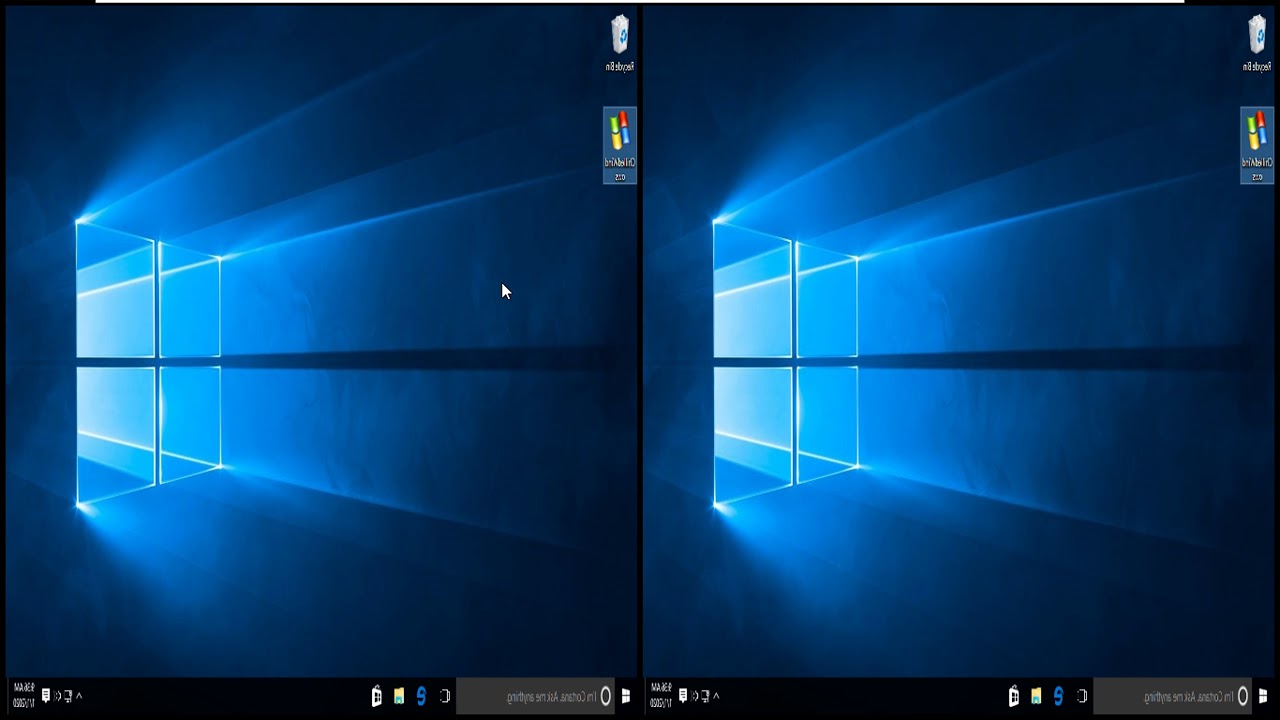Expand hidden tray icons on the left desktop

pos(79,696)
